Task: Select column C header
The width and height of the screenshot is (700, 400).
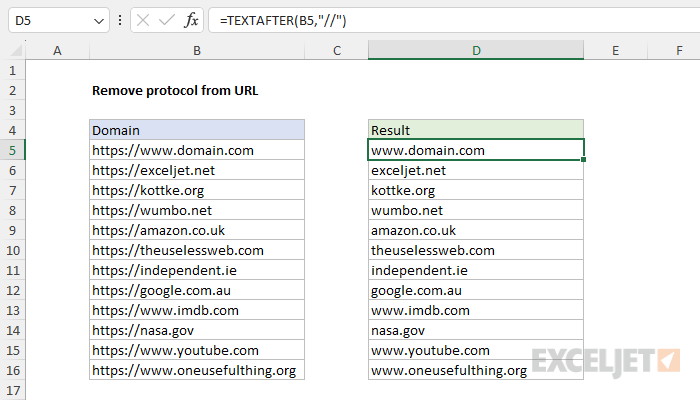Action: click(337, 50)
